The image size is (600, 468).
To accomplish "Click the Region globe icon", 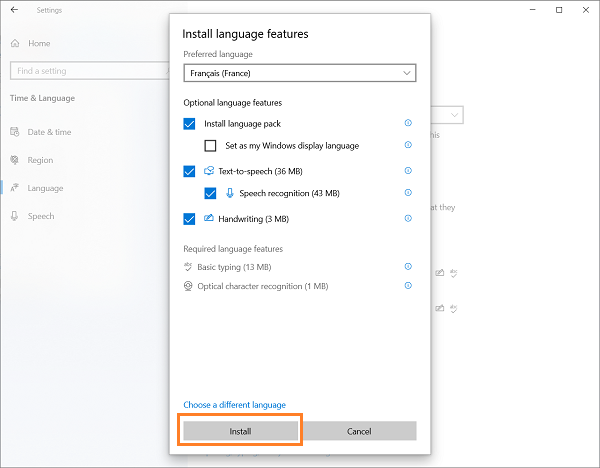I will (15, 160).
